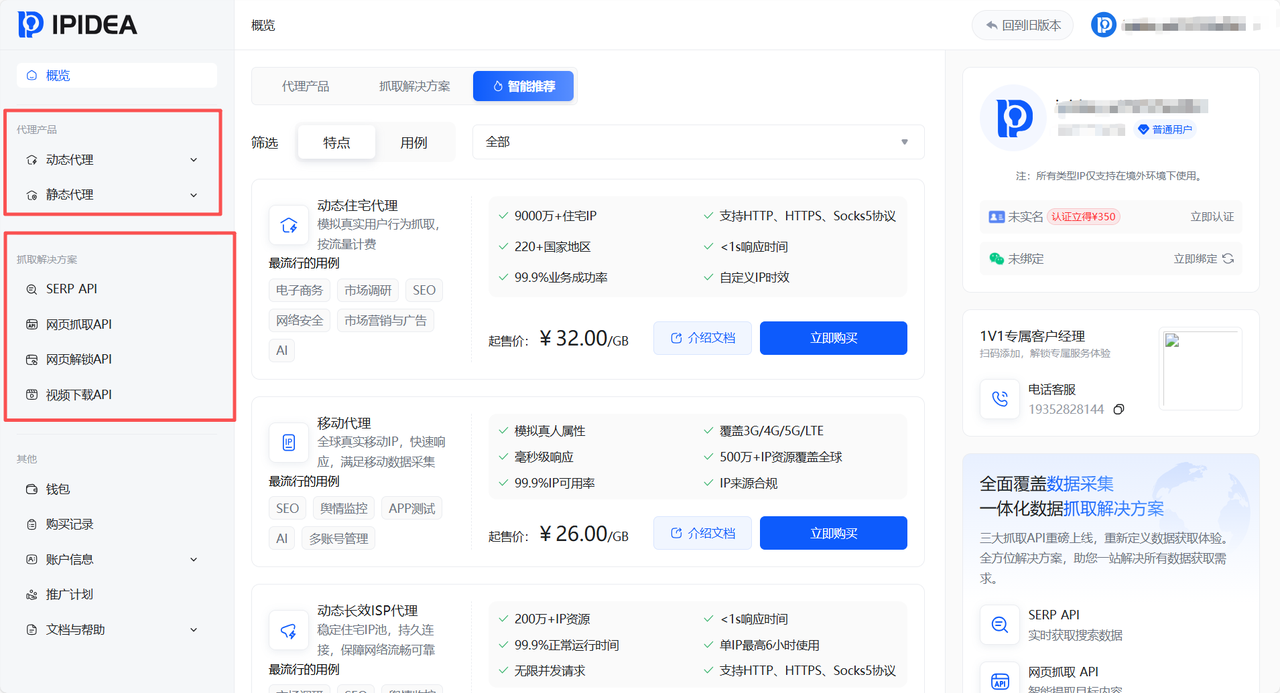Open the 全部 dropdown
This screenshot has height=693, width=1280.
coord(698,142)
